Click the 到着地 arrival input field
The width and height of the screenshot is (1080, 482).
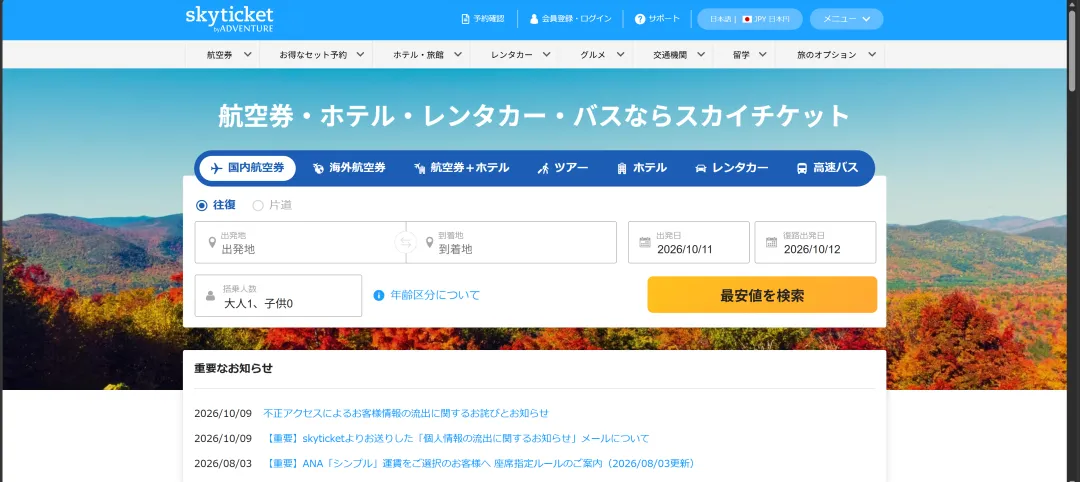coord(512,242)
